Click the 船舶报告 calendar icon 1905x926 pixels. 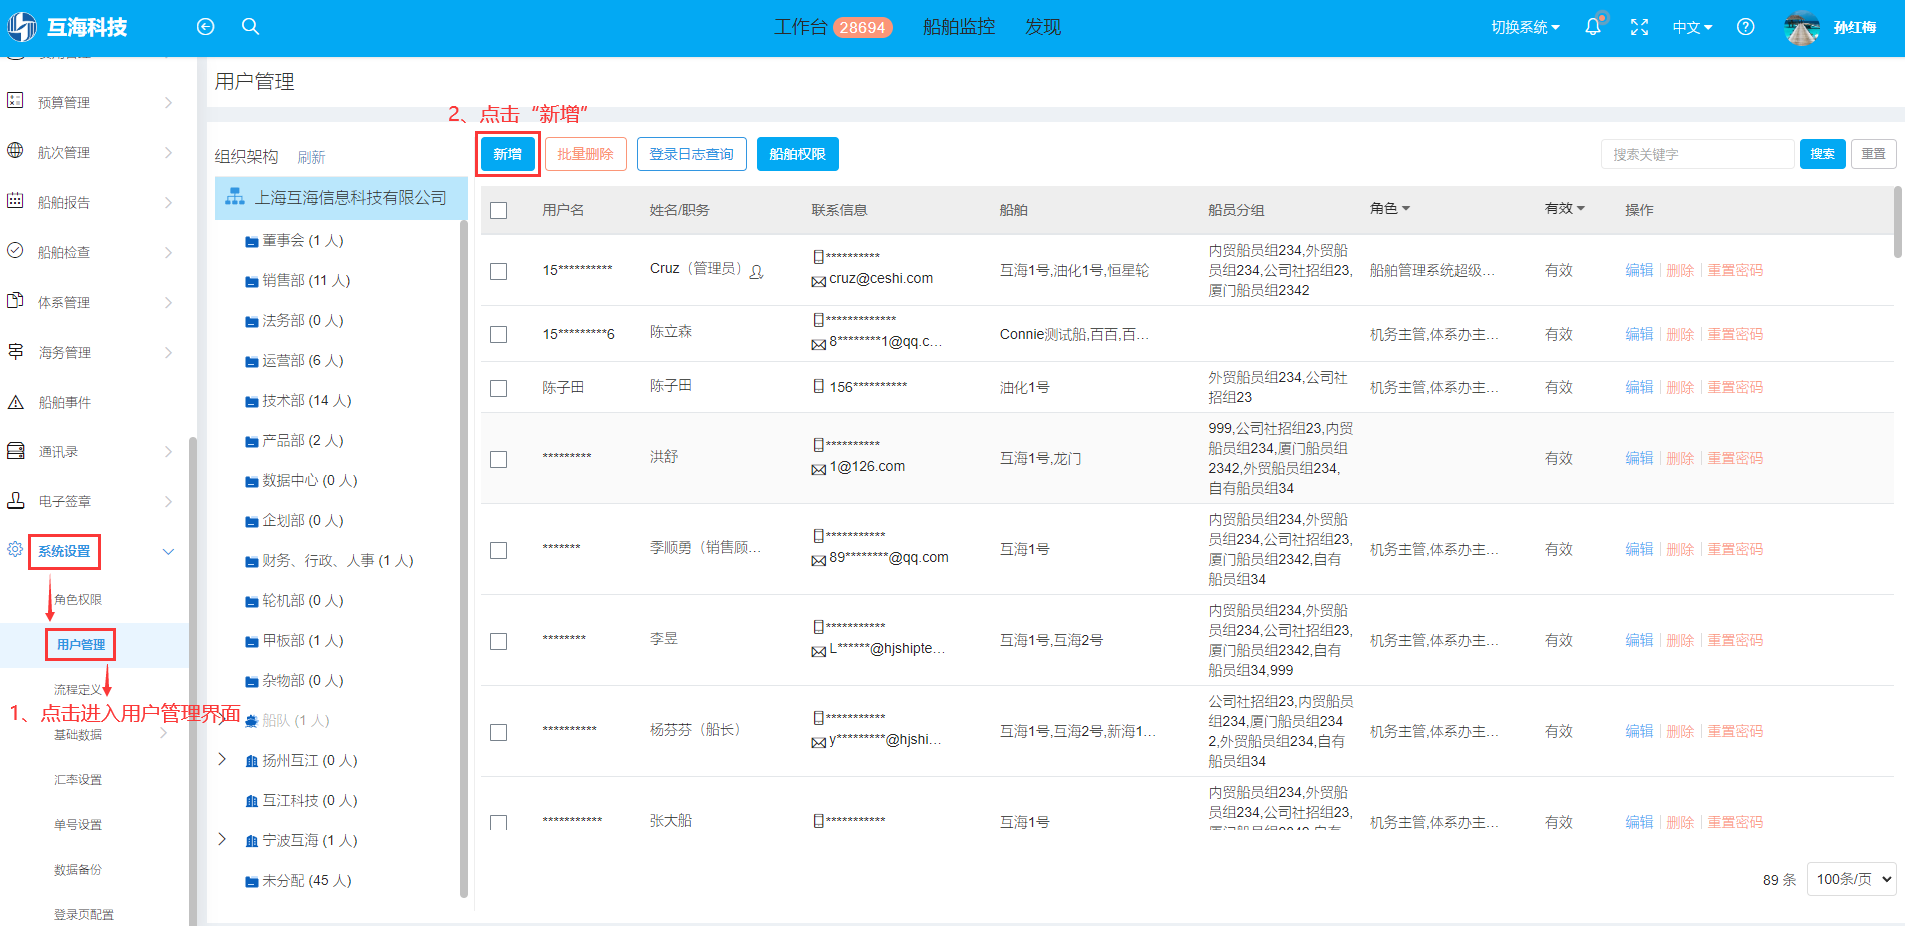click(x=15, y=201)
